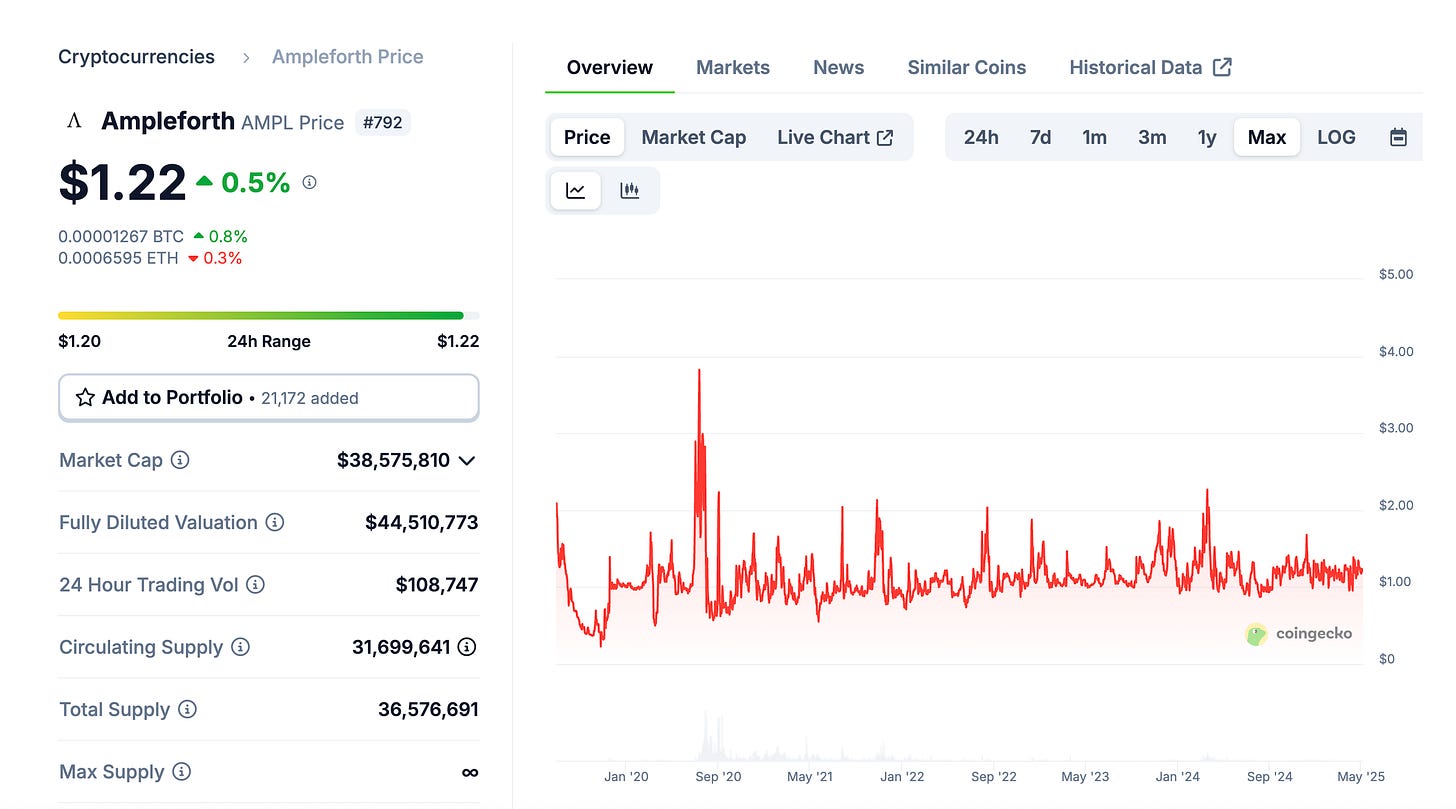Image resolution: width=1456 pixels, height=809 pixels.
Task: Click the Ampleforth Price breadcrumb
Action: (x=348, y=57)
